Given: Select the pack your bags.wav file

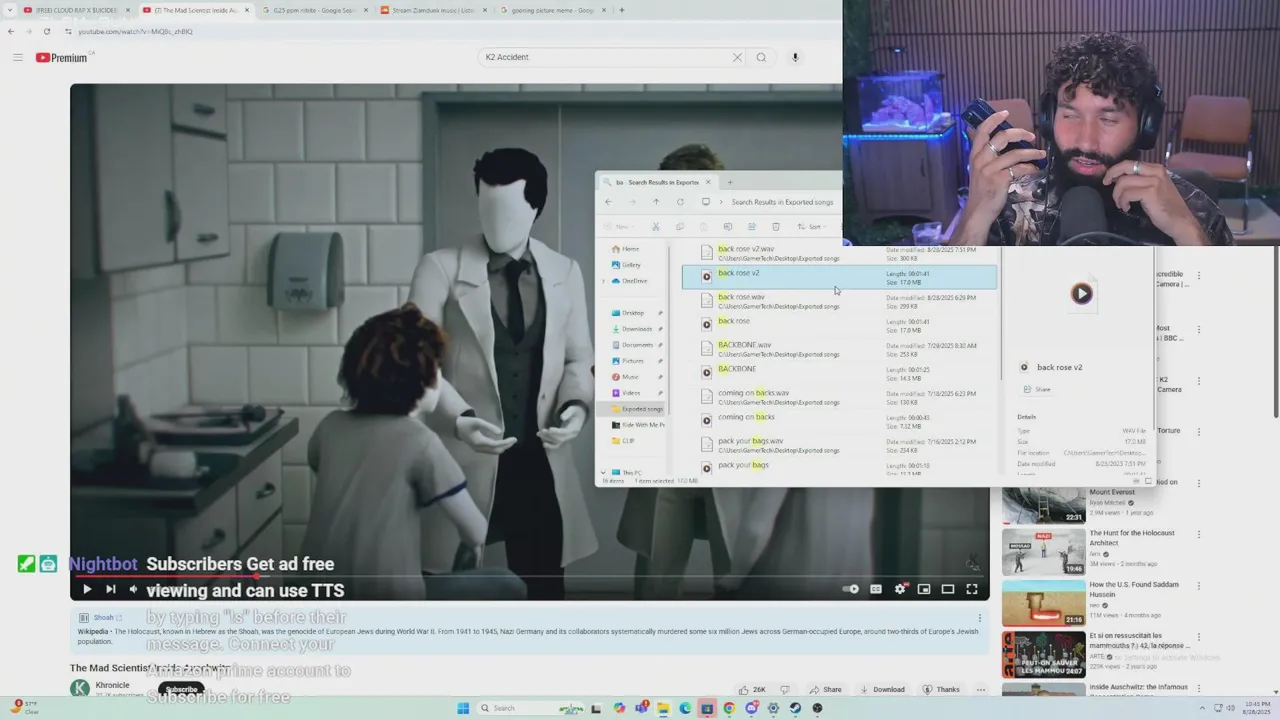Looking at the screenshot, I should 840,445.
